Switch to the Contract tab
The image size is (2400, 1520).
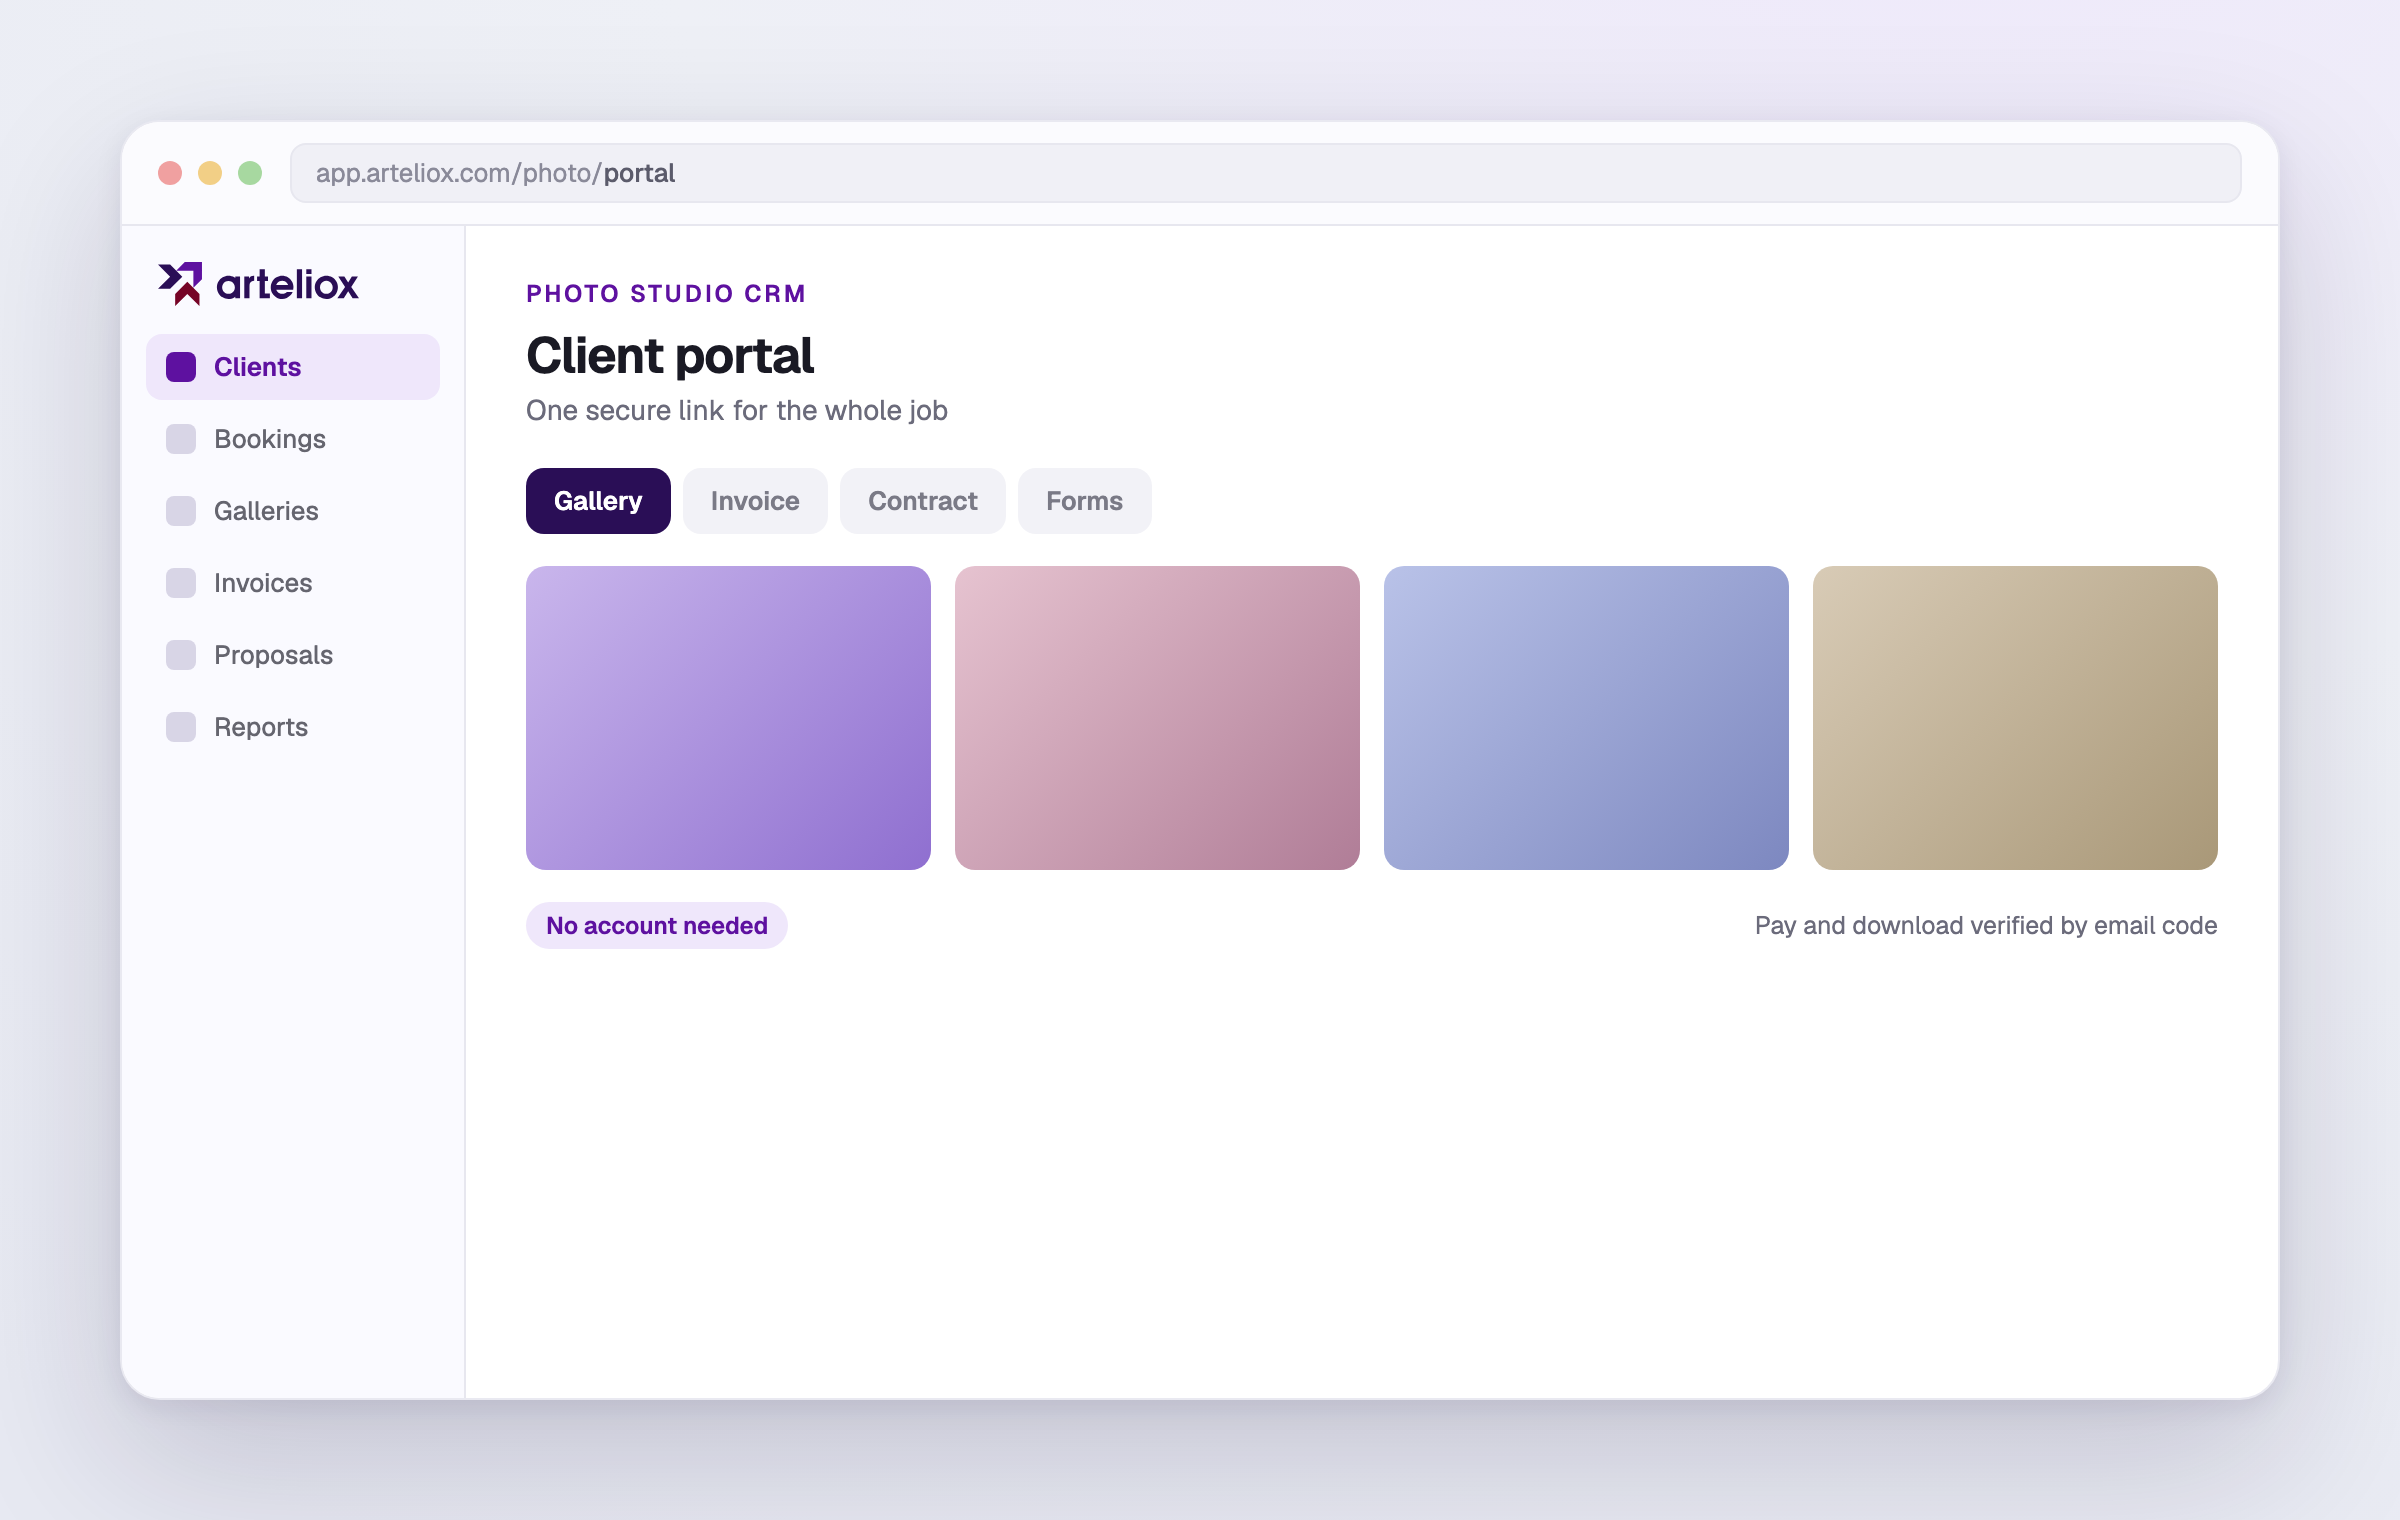coord(923,501)
